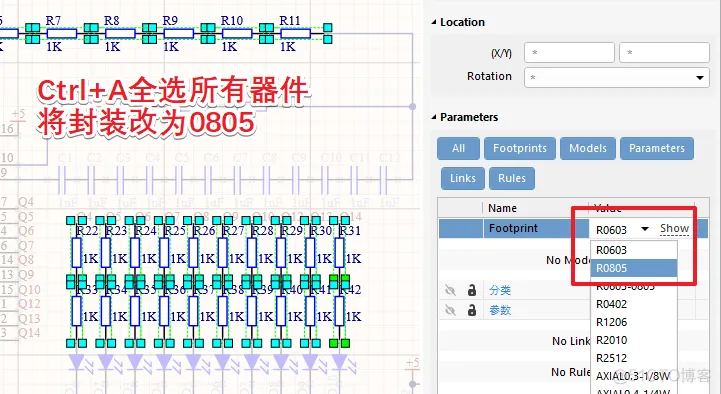The width and height of the screenshot is (721, 394).
Task: Click the 参数 parameter name
Action: click(x=500, y=310)
